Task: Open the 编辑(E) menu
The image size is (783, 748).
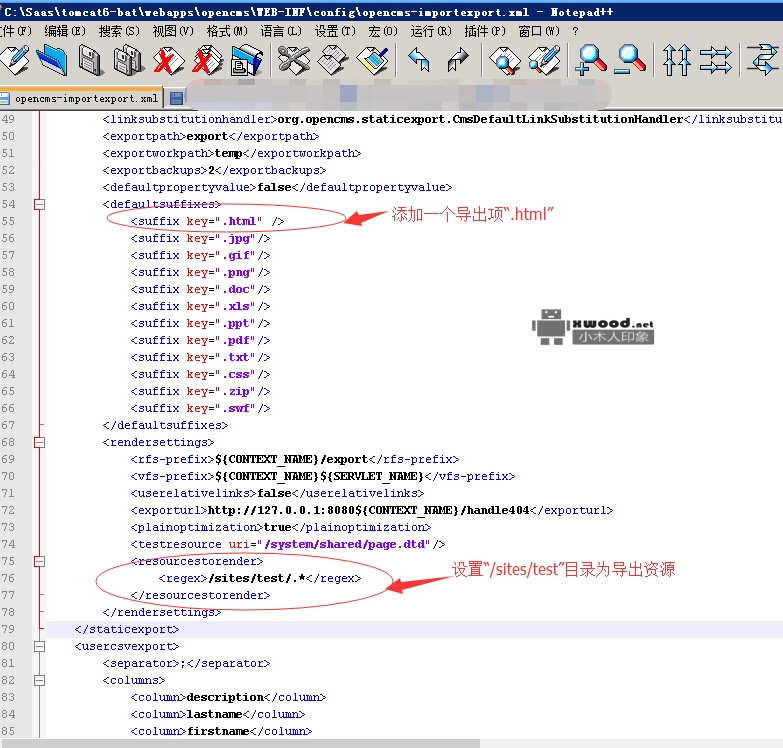Action: point(65,31)
